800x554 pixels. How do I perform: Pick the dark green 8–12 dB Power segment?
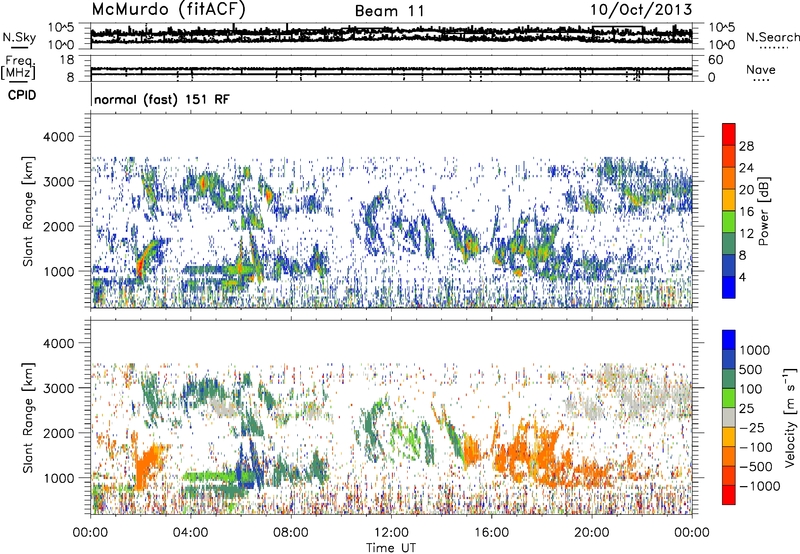[729, 243]
